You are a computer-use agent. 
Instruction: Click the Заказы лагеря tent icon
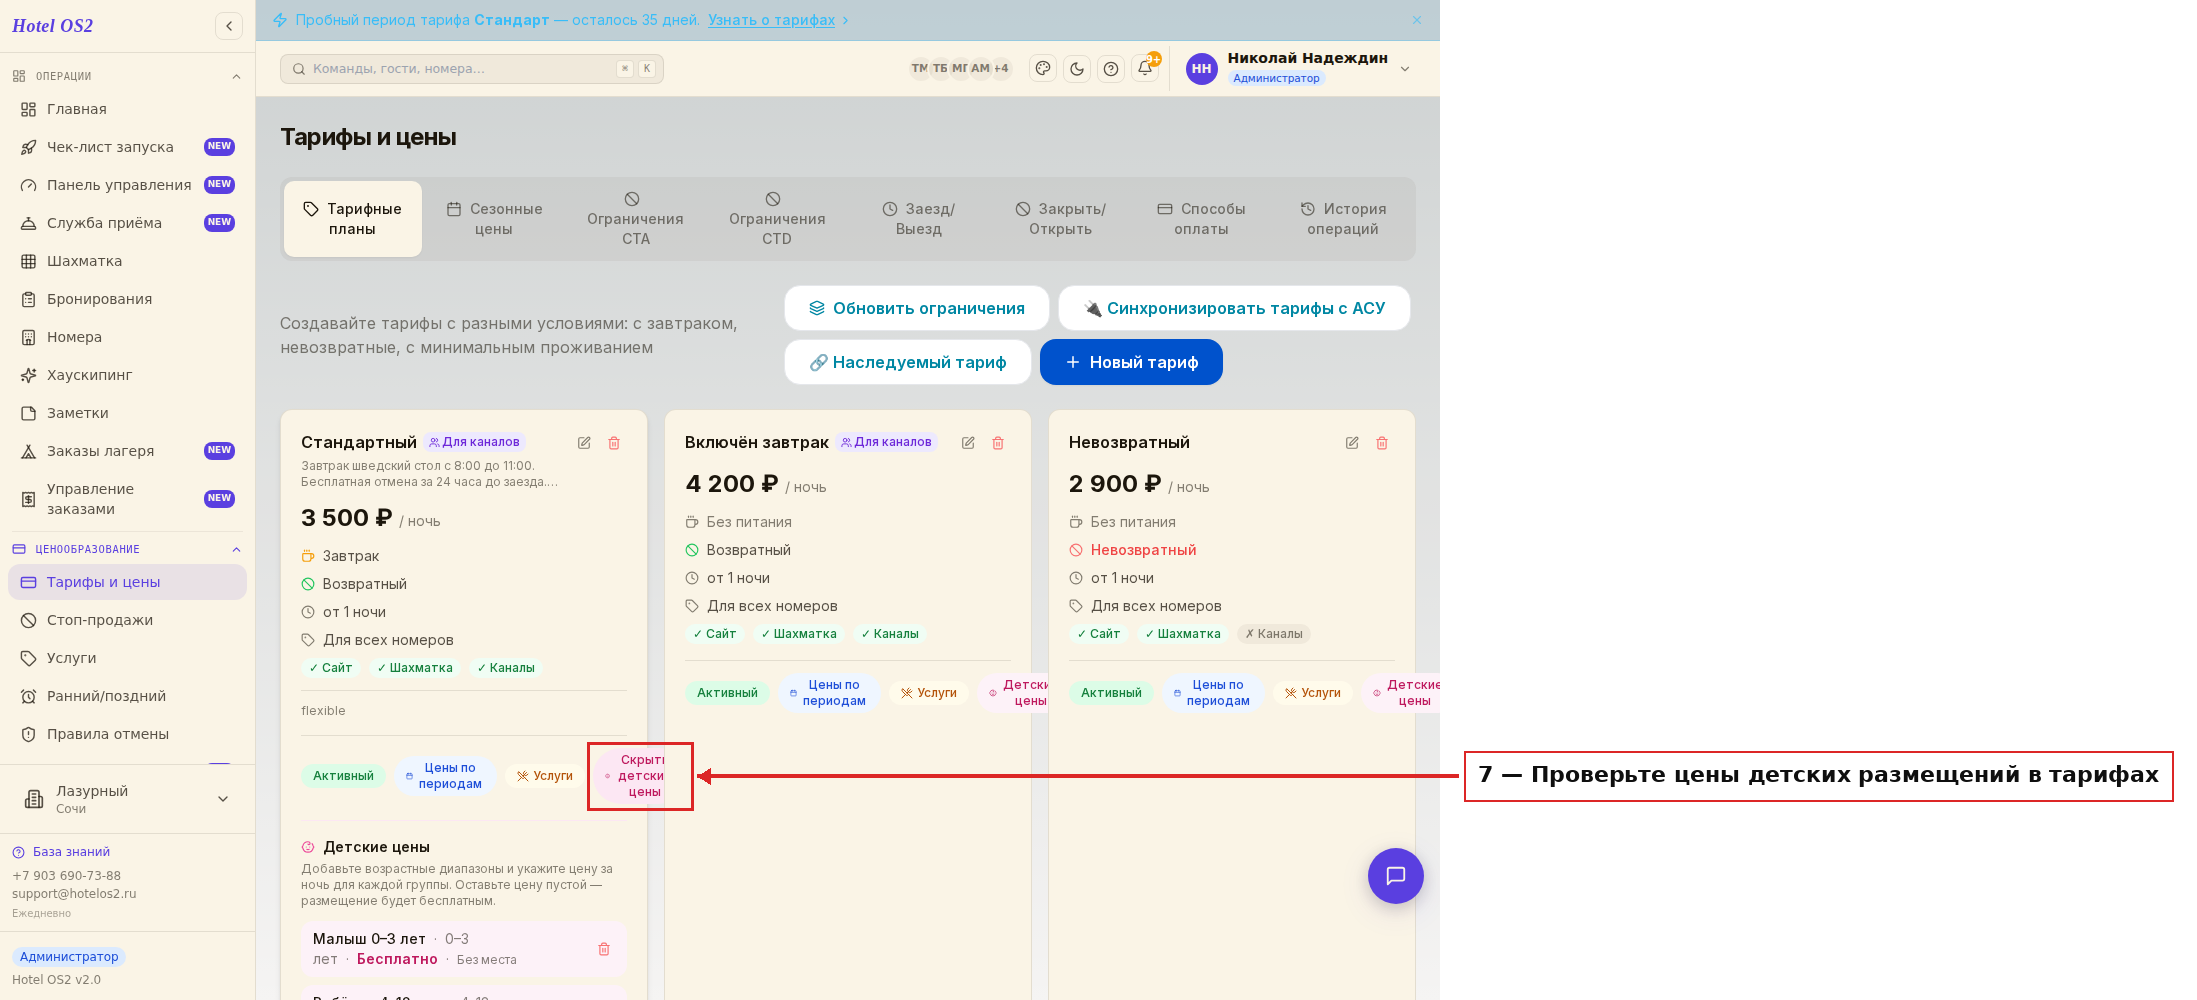(29, 451)
